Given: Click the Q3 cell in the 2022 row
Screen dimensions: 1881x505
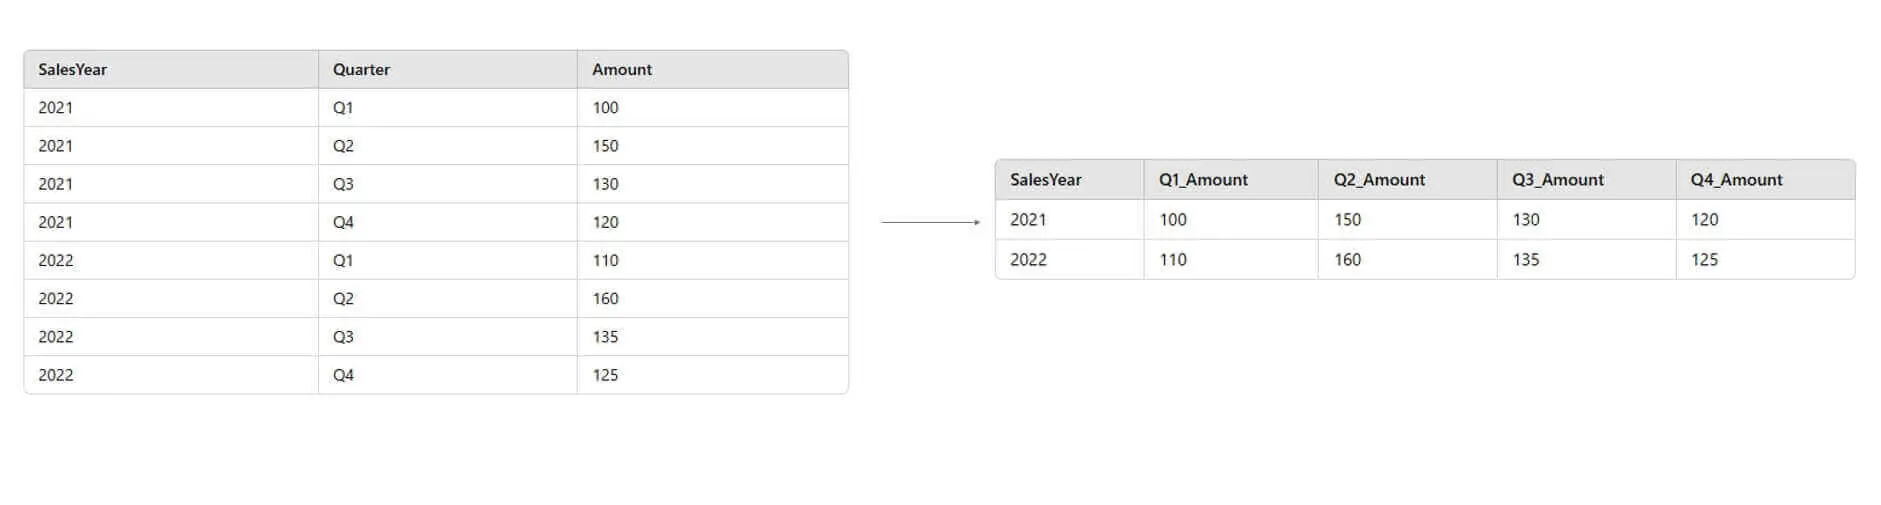Looking at the screenshot, I should (342, 337).
